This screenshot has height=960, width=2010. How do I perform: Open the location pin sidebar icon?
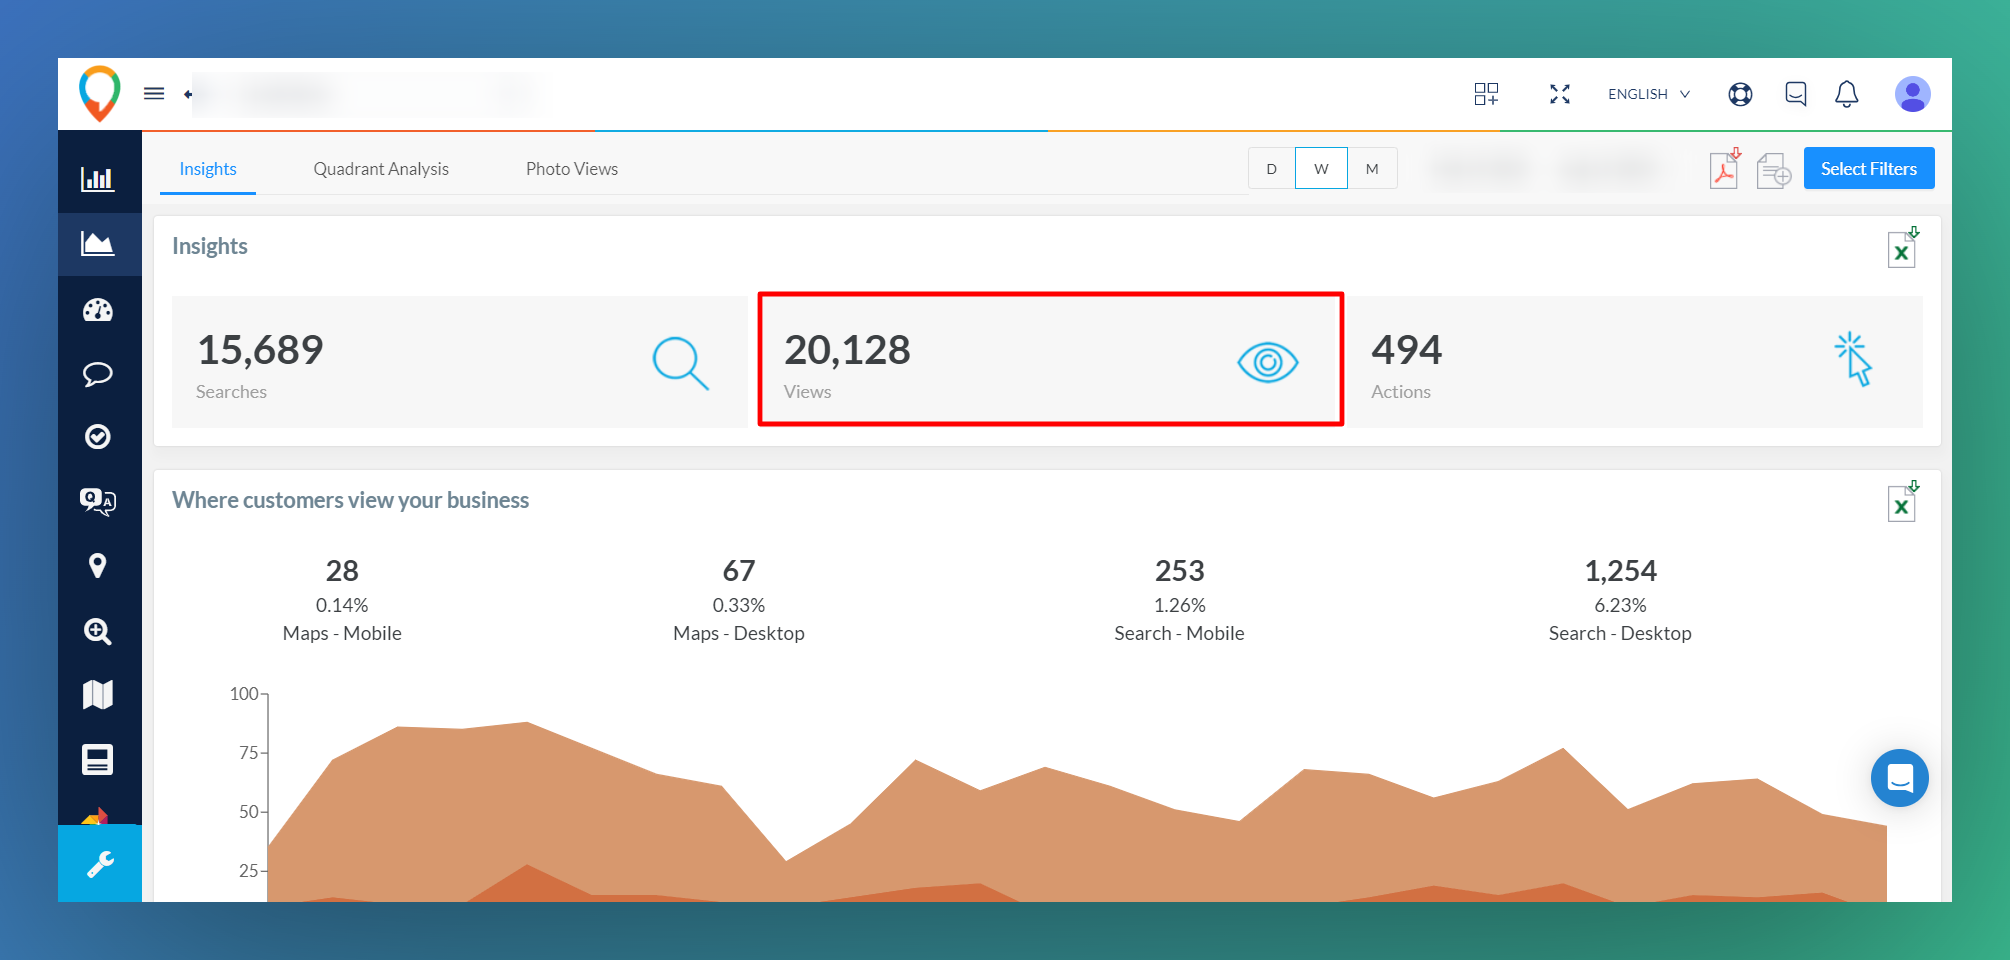coord(98,566)
